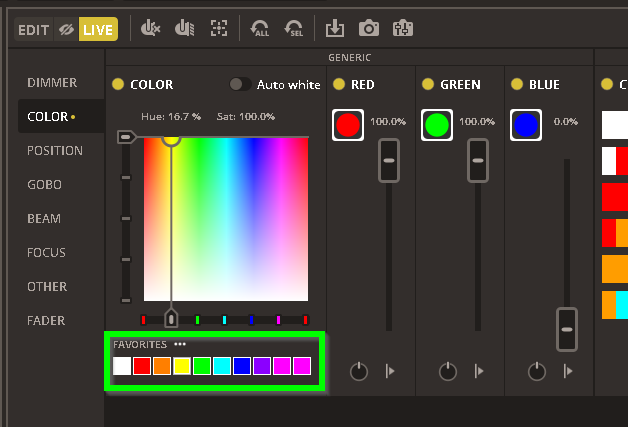Click the blue circle channel preview
628x427 pixels.
click(x=526, y=125)
